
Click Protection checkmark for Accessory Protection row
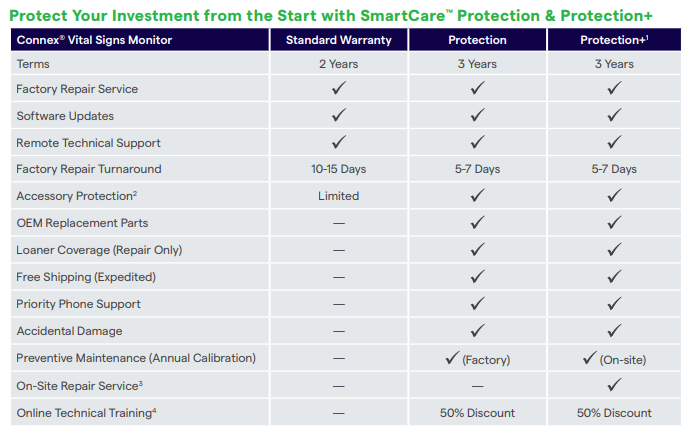click(x=477, y=196)
